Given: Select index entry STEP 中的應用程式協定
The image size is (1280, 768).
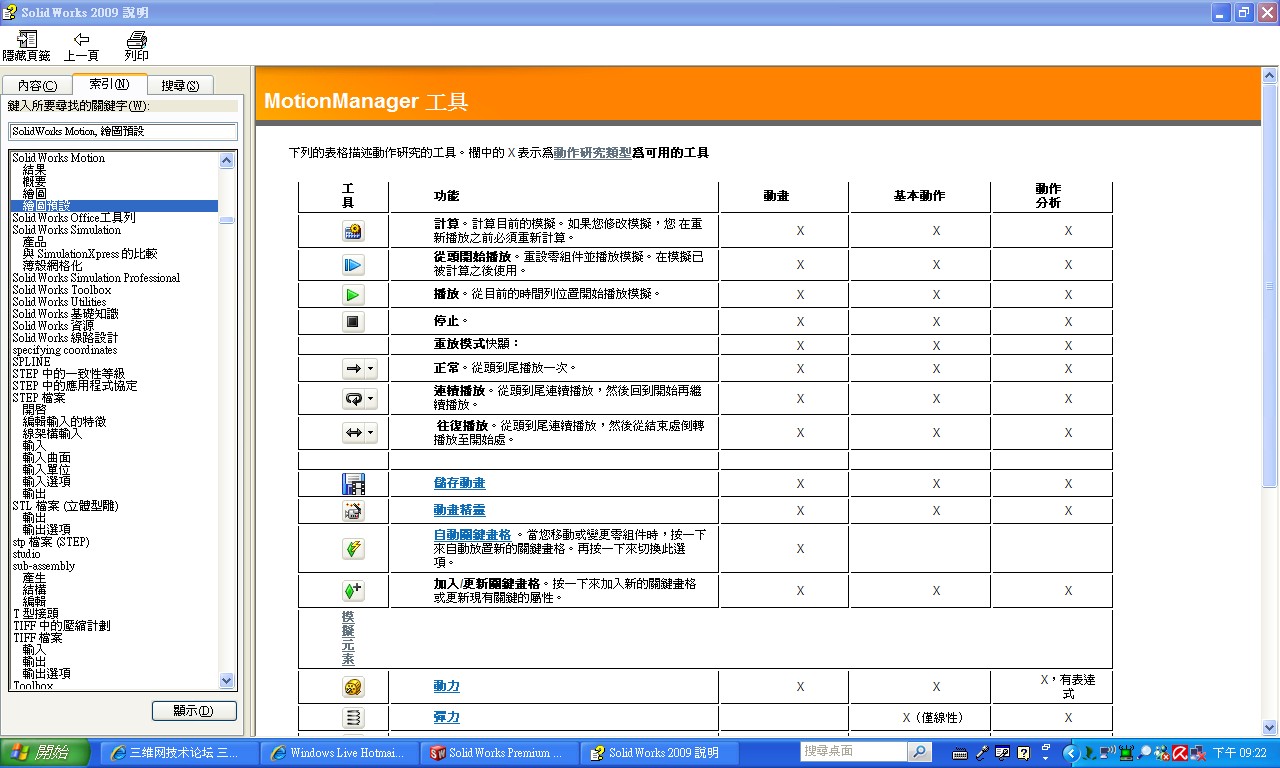Looking at the screenshot, I should point(75,386).
